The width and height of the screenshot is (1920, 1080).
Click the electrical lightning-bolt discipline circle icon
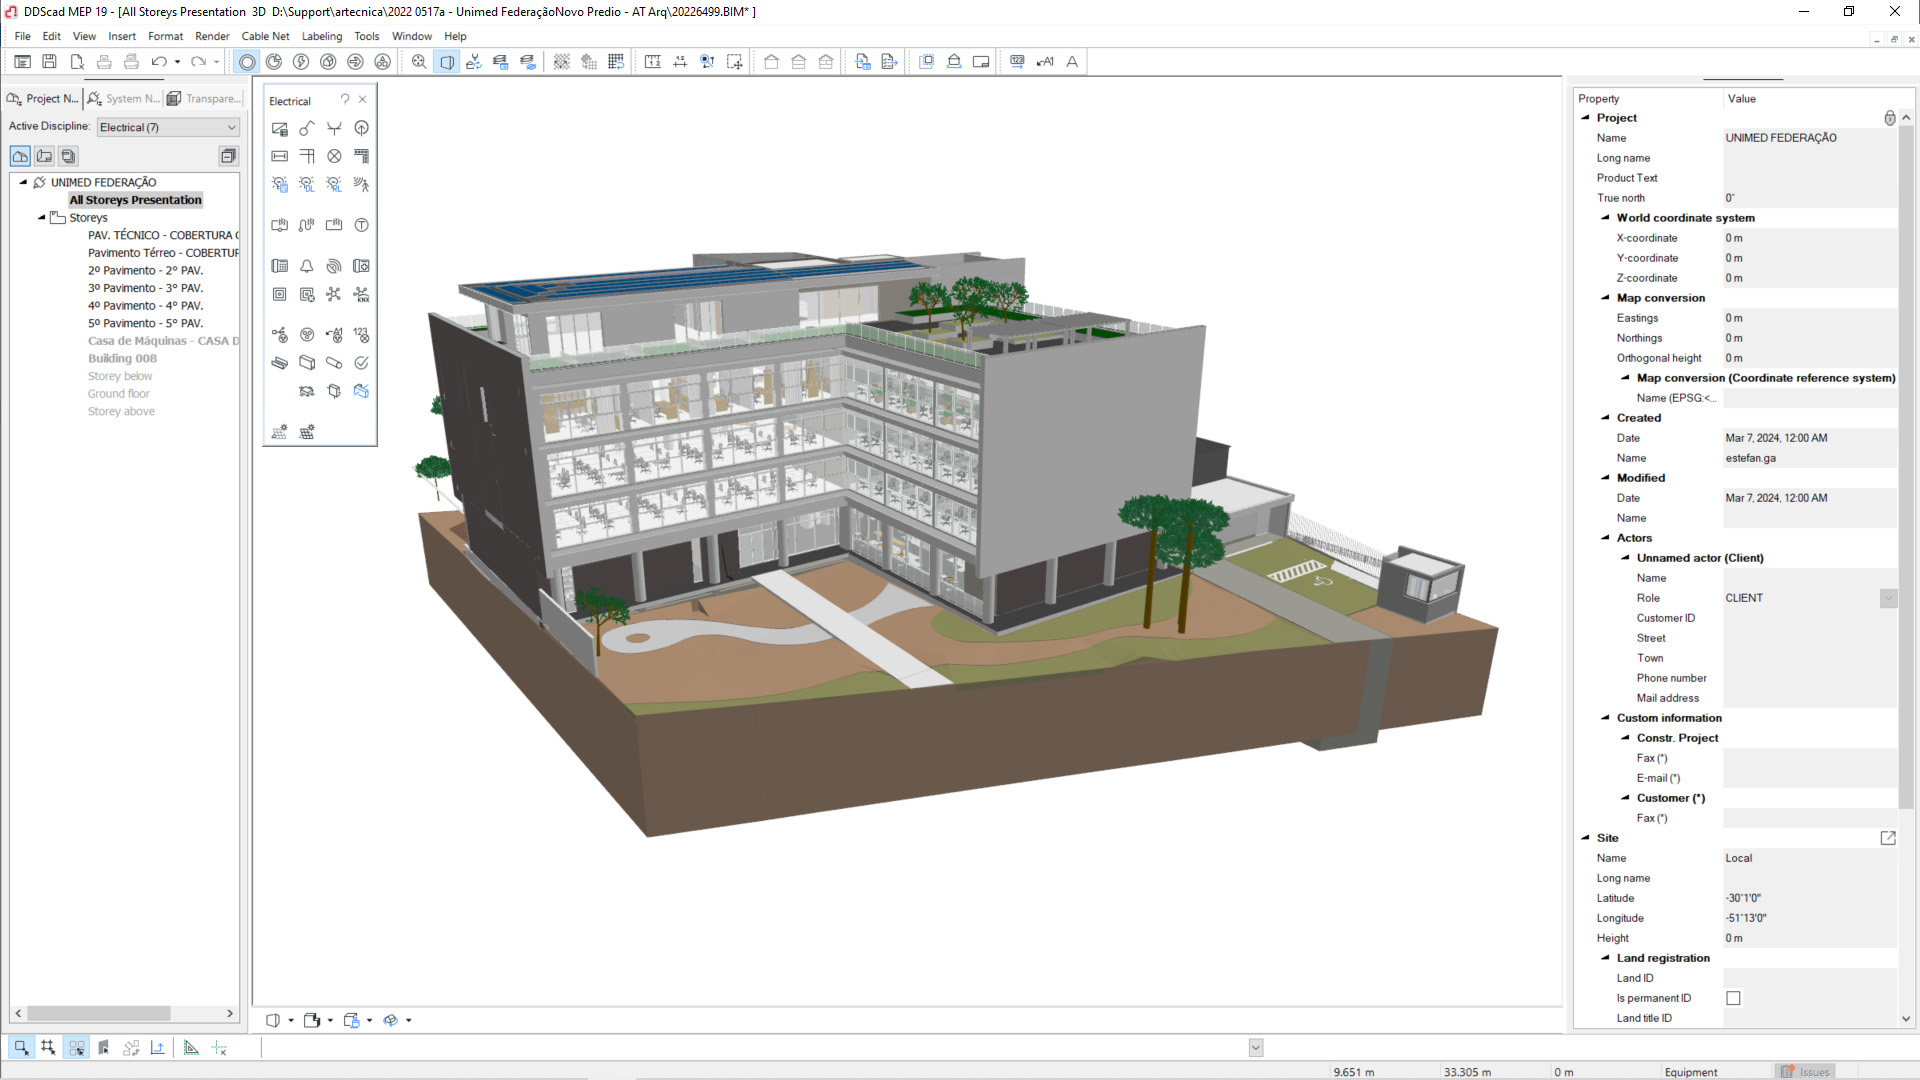[x=301, y=62]
